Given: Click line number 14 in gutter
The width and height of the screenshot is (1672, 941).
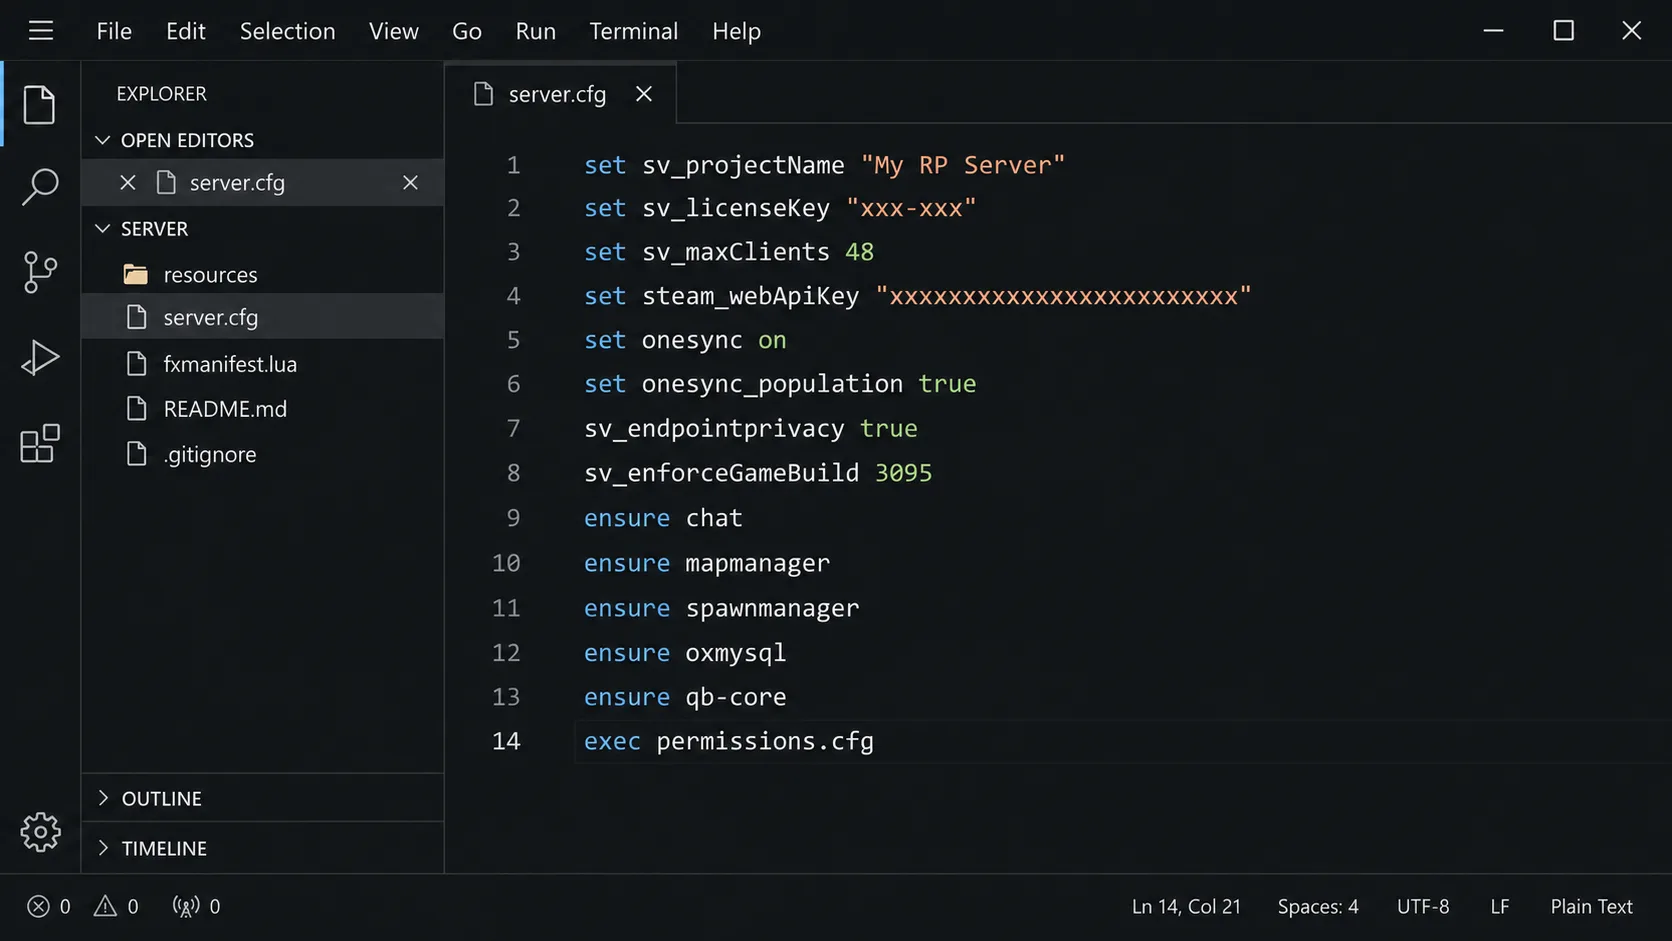Looking at the screenshot, I should [506, 741].
